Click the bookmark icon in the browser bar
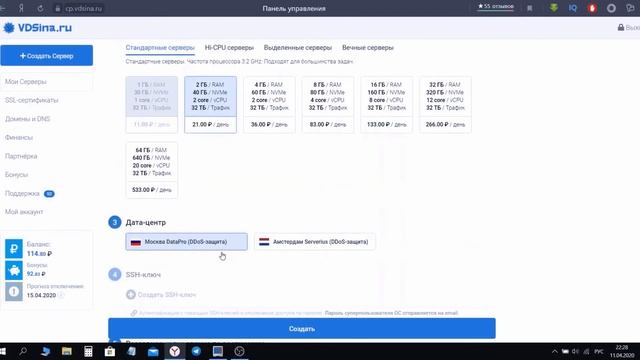Screen dimensions: 640x360 click(530, 8)
